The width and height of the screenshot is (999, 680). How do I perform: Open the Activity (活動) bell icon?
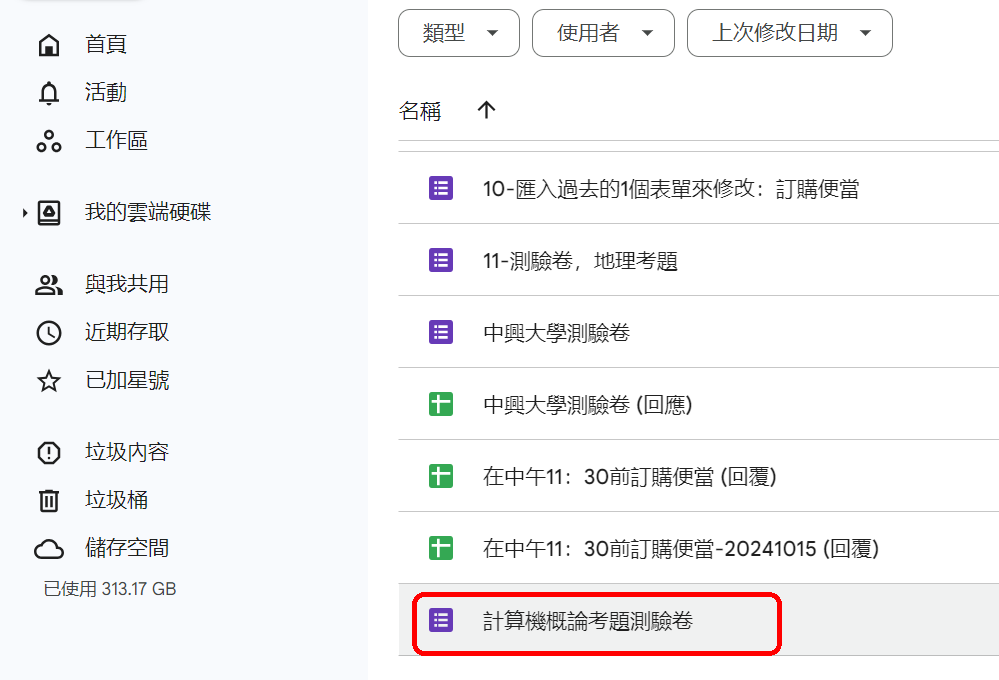[48, 93]
